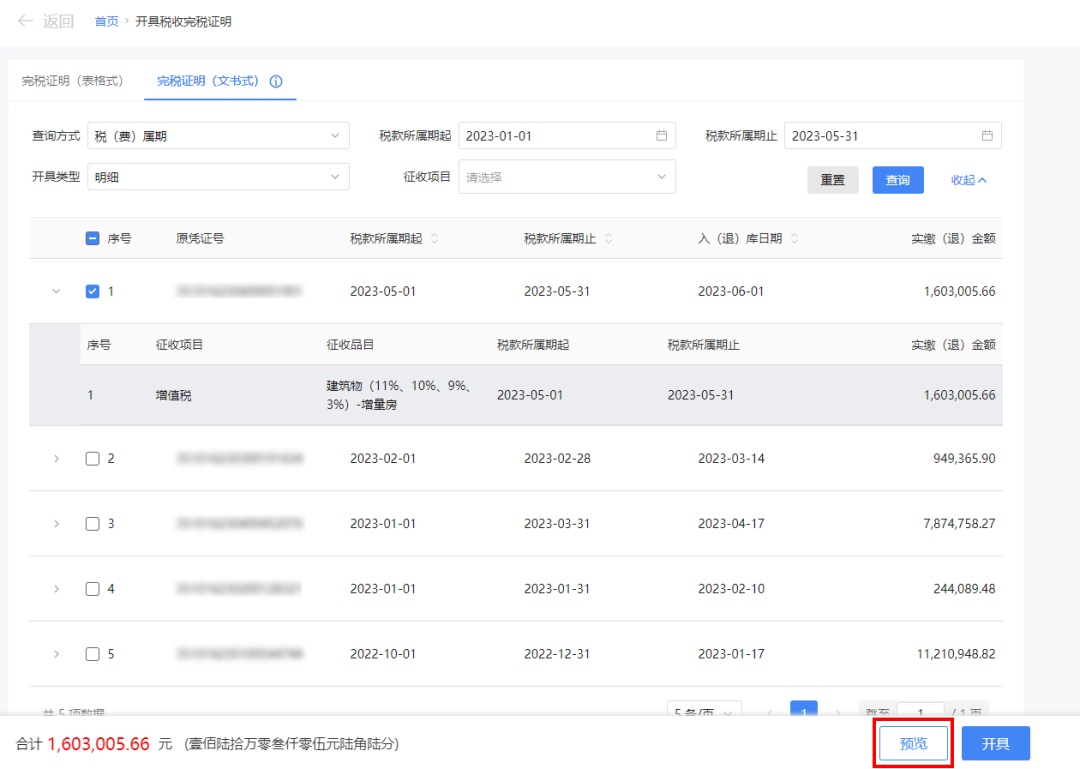This screenshot has width=1080, height=769.
Task: Click the 预览 button
Action: tap(913, 744)
